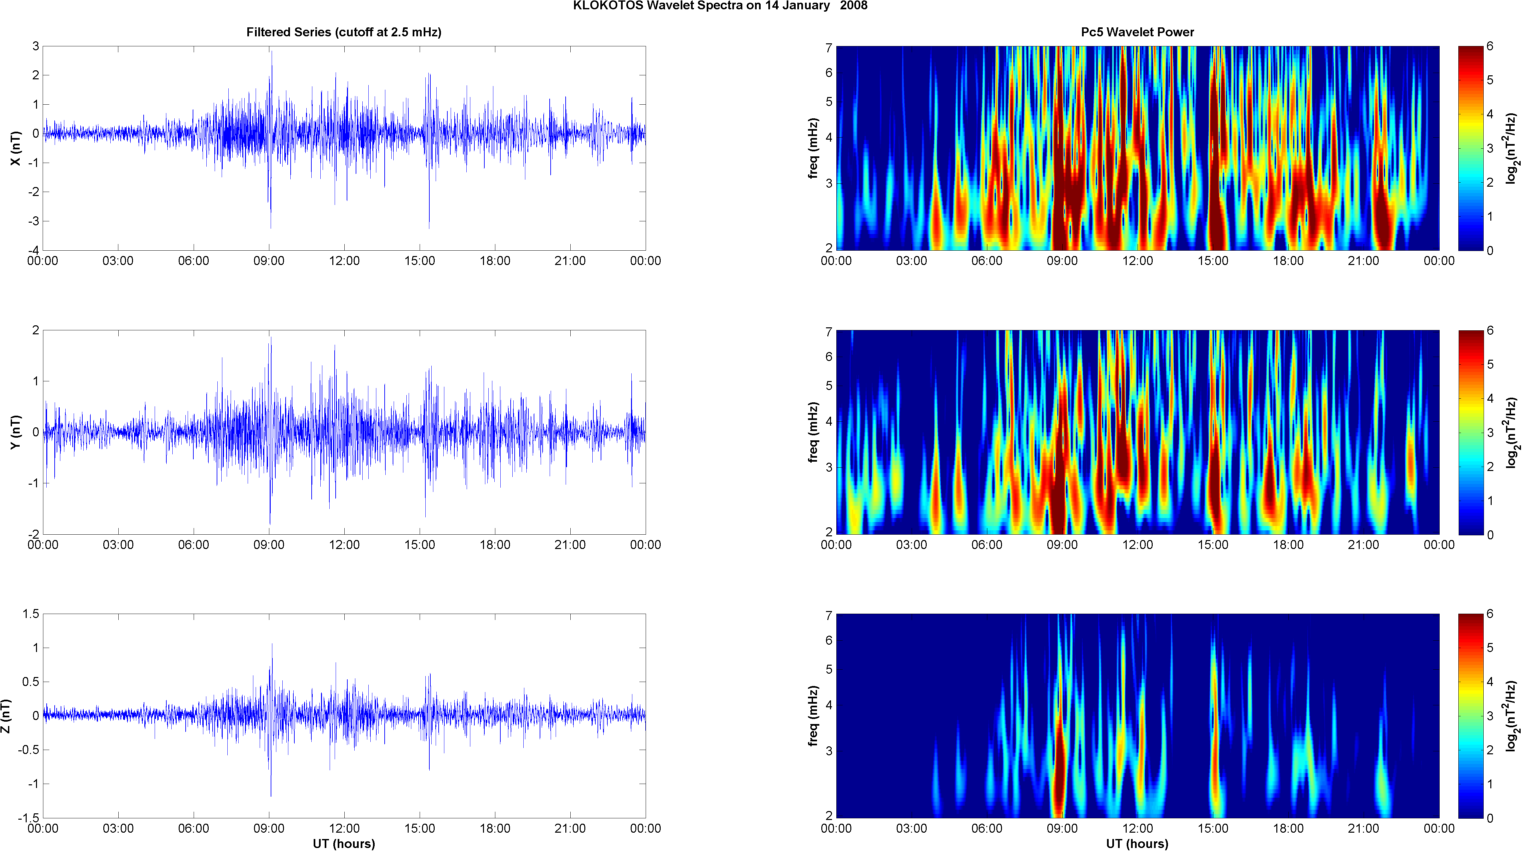The height and width of the screenshot is (851, 1522).
Task: Click 12:00 tick label under Y time series
Action: [x=345, y=545]
